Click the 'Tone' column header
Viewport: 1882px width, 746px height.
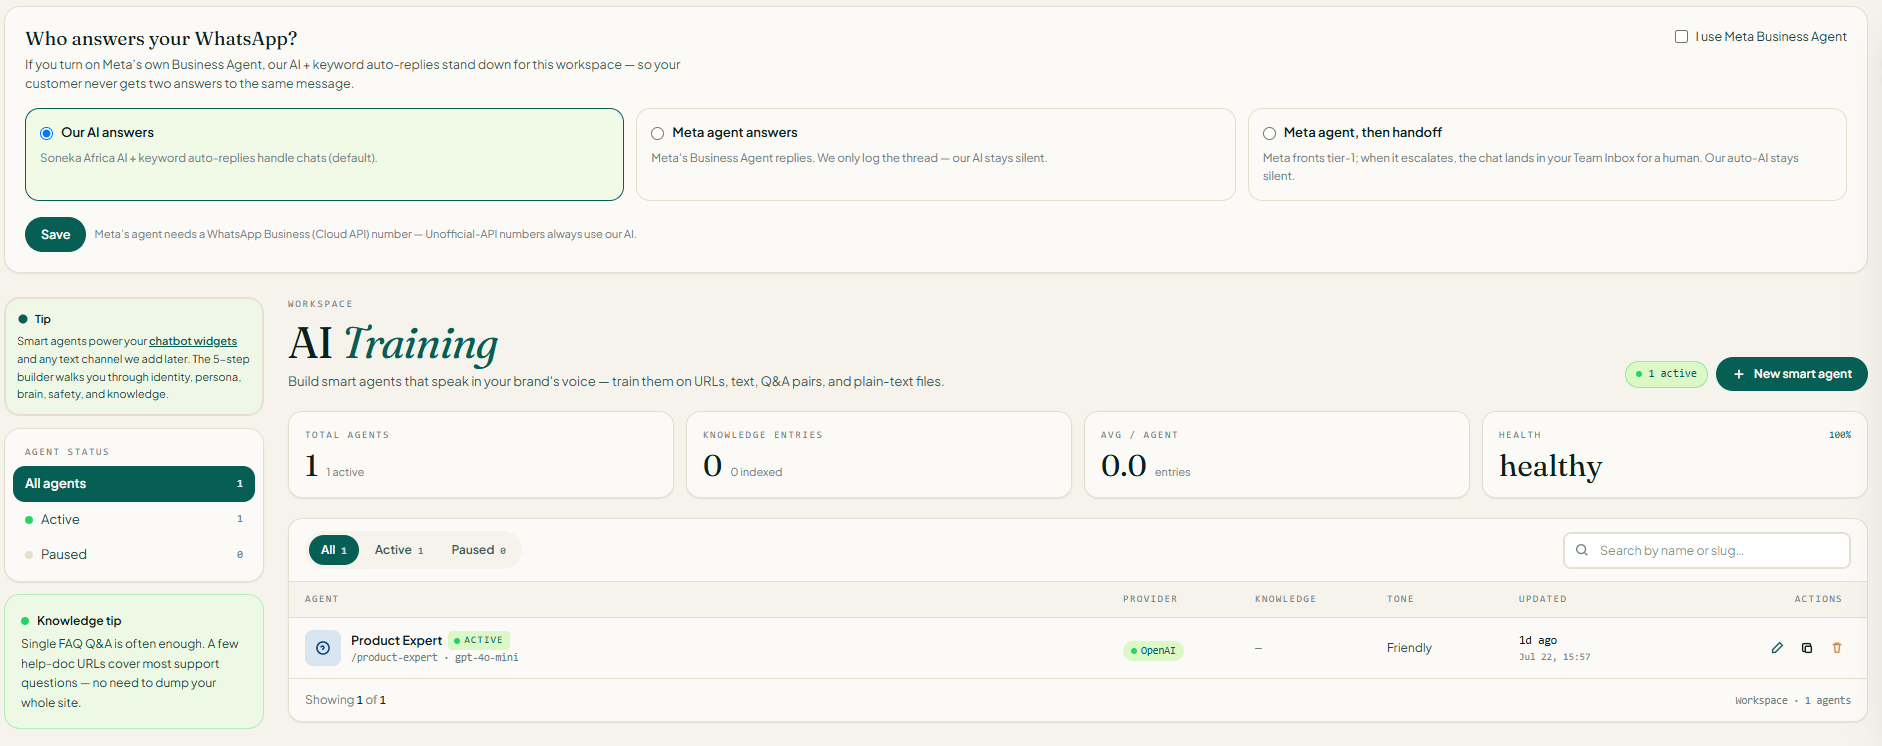point(1400,599)
